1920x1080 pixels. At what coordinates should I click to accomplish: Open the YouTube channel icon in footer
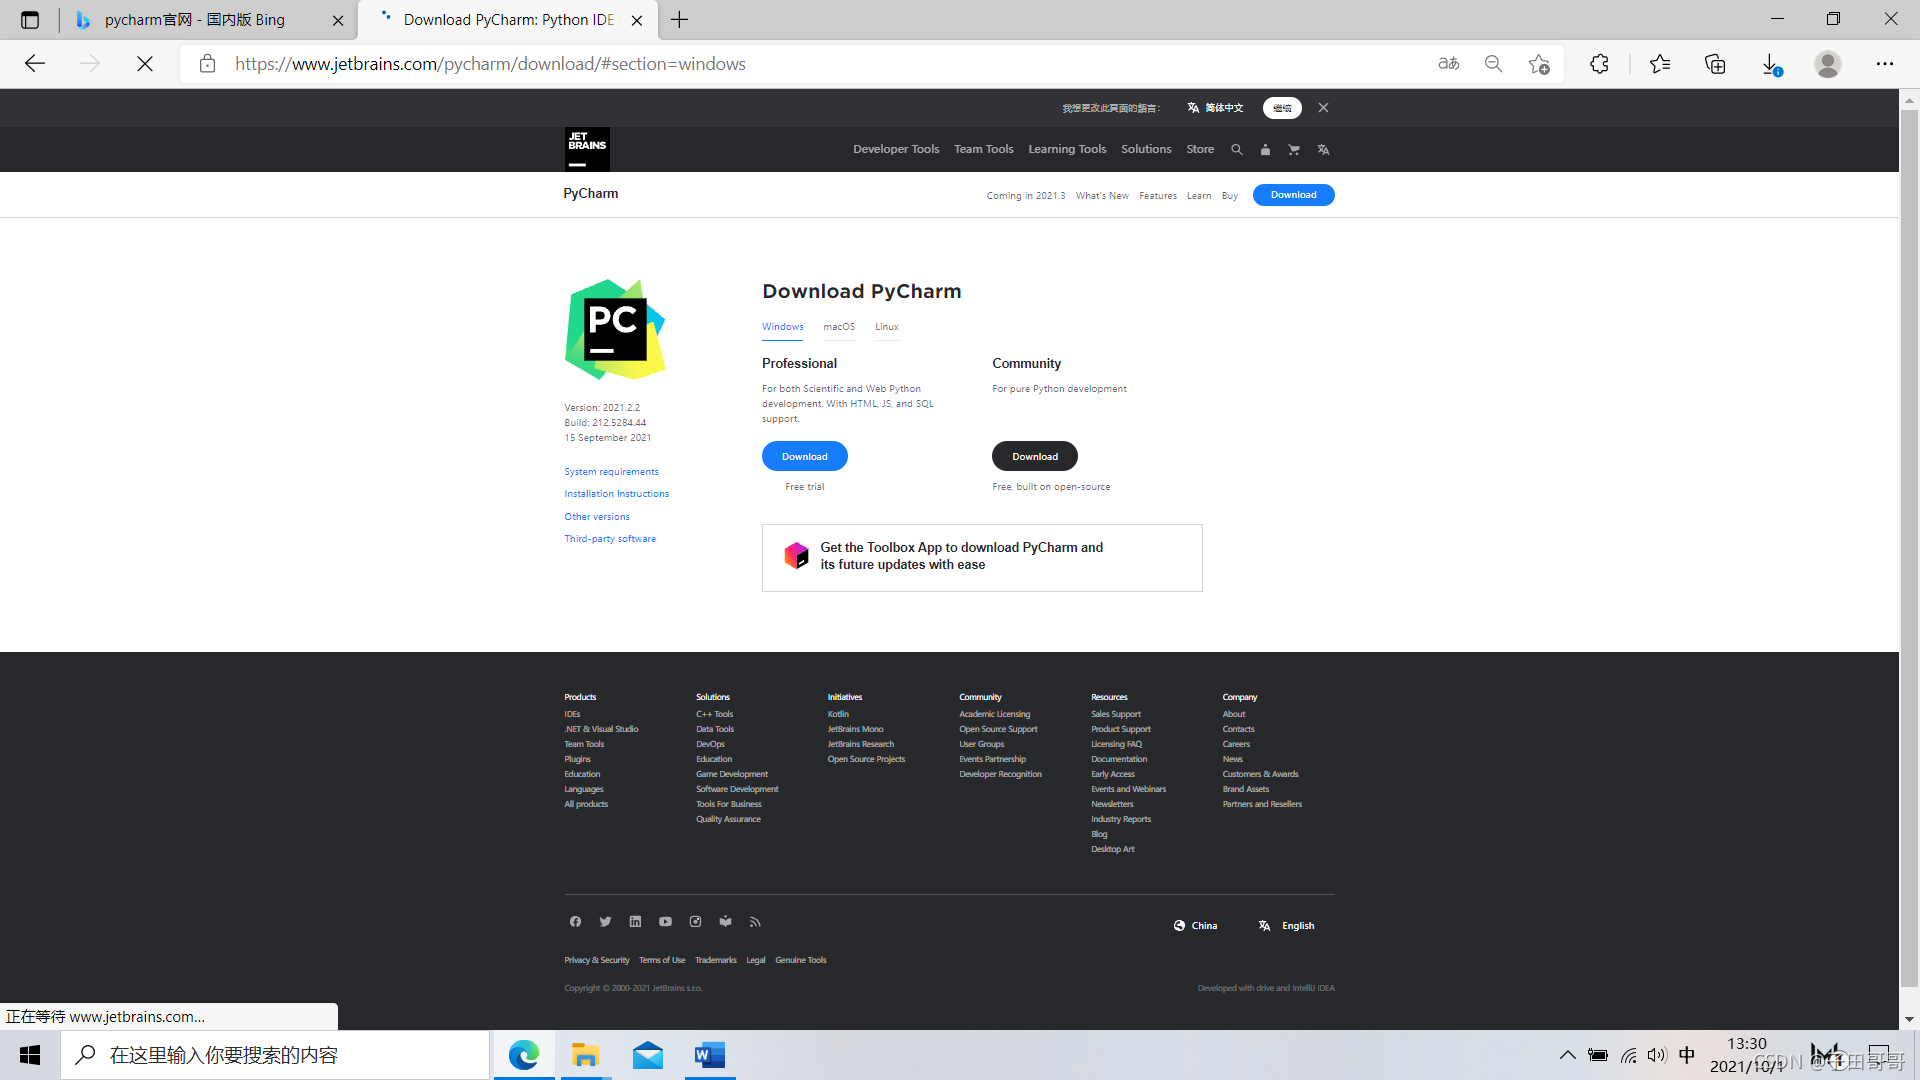[665, 921]
